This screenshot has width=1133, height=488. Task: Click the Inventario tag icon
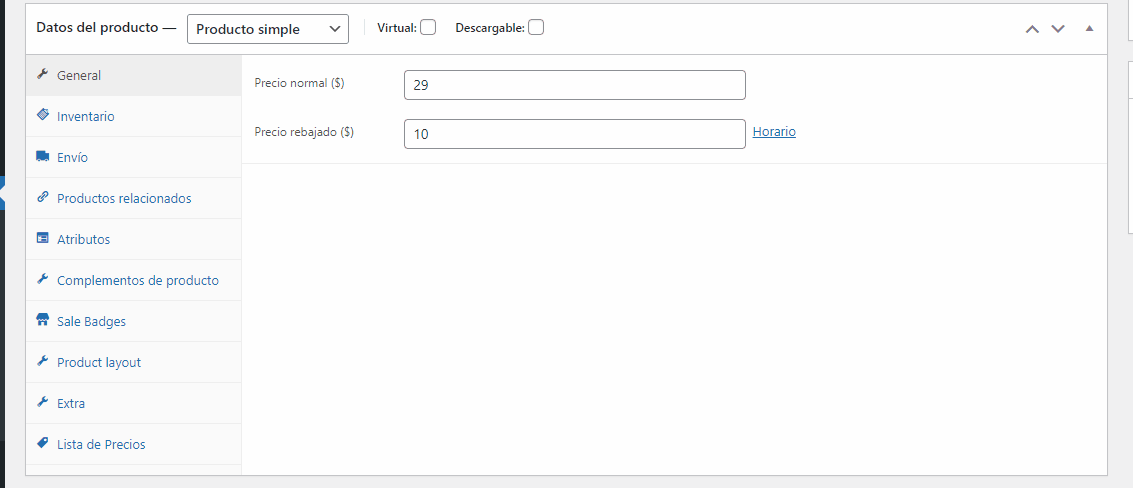[42, 116]
